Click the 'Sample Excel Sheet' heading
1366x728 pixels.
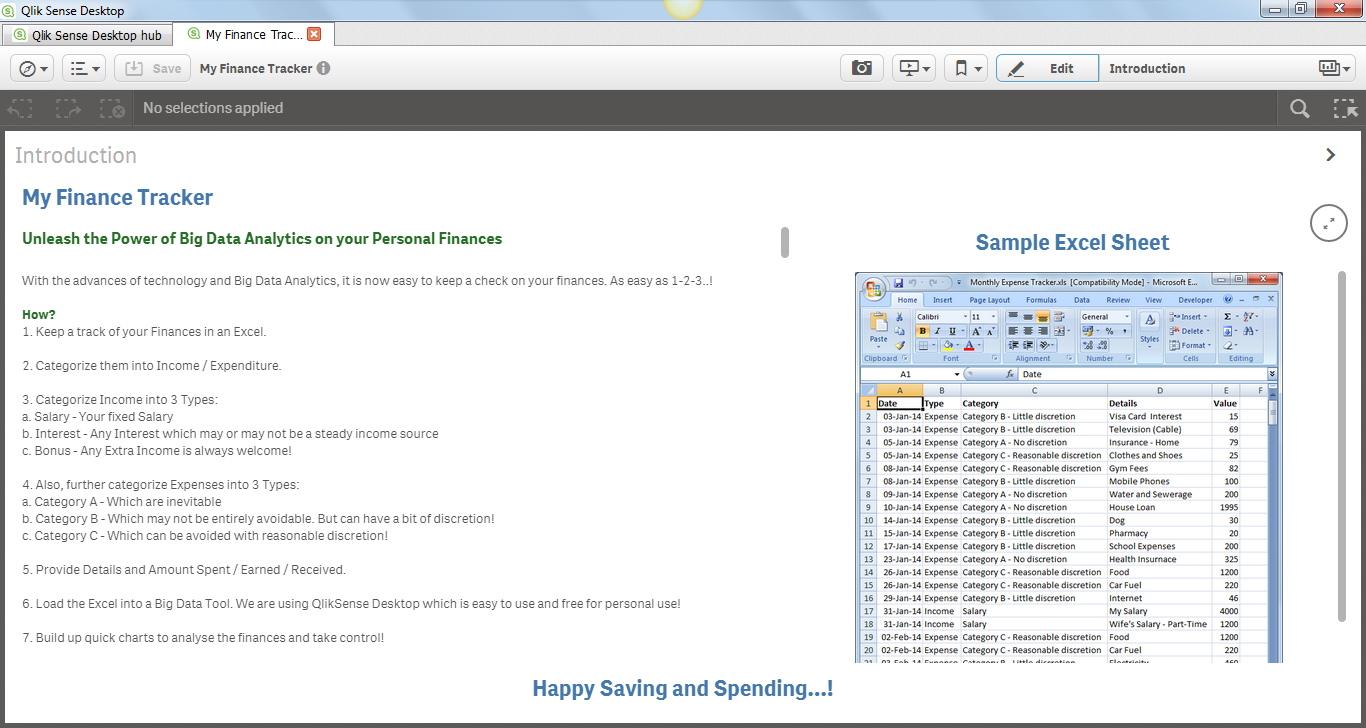[x=1072, y=242]
